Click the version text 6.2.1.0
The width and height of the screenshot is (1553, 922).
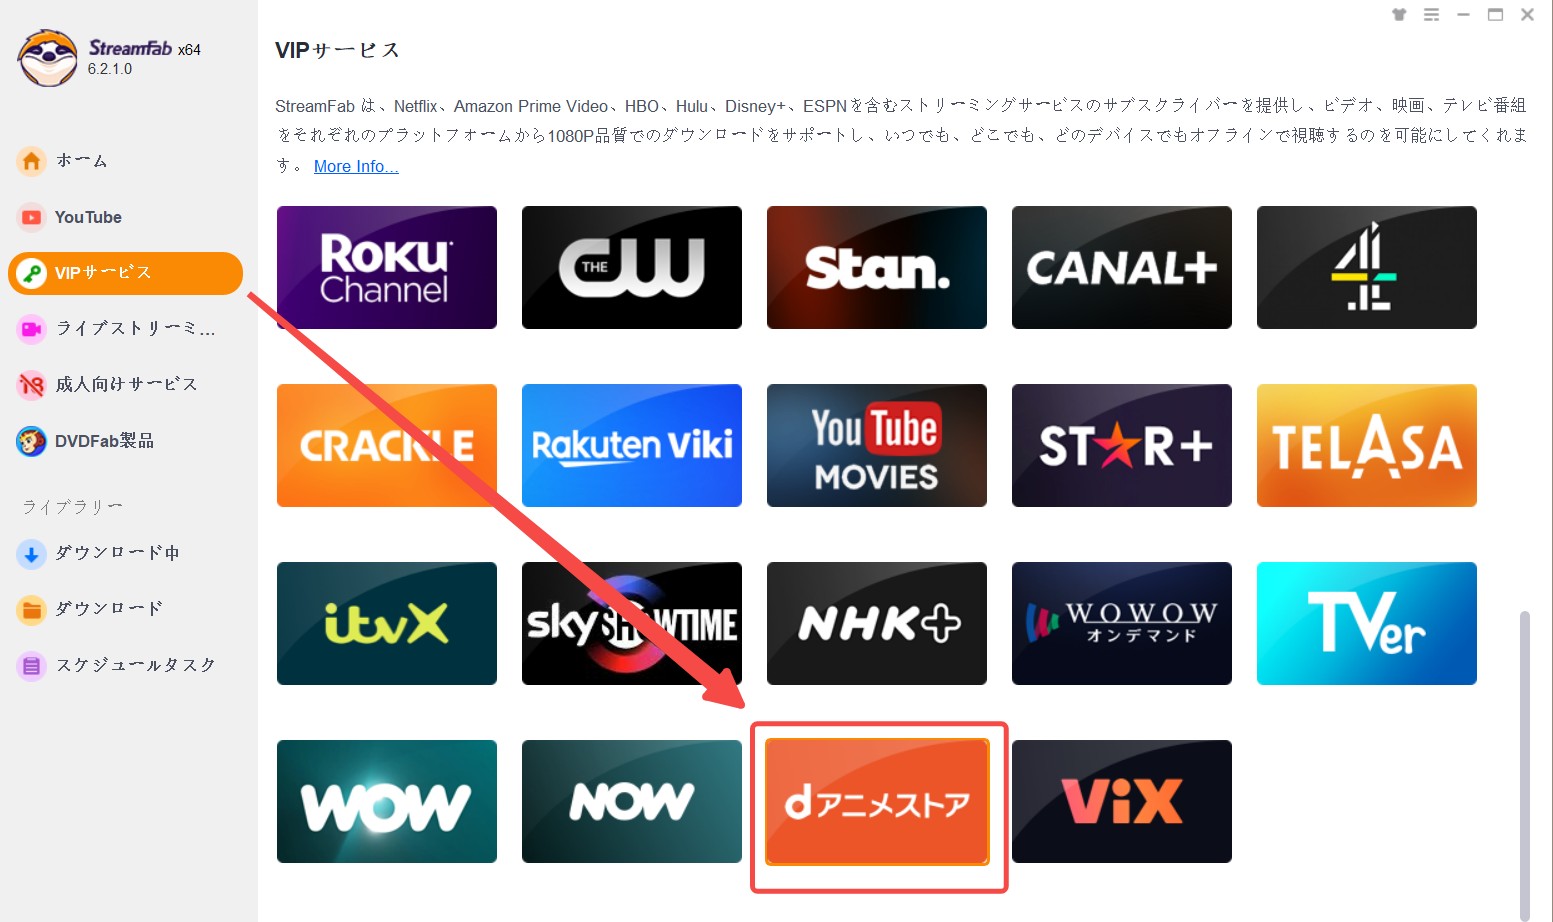coord(110,69)
